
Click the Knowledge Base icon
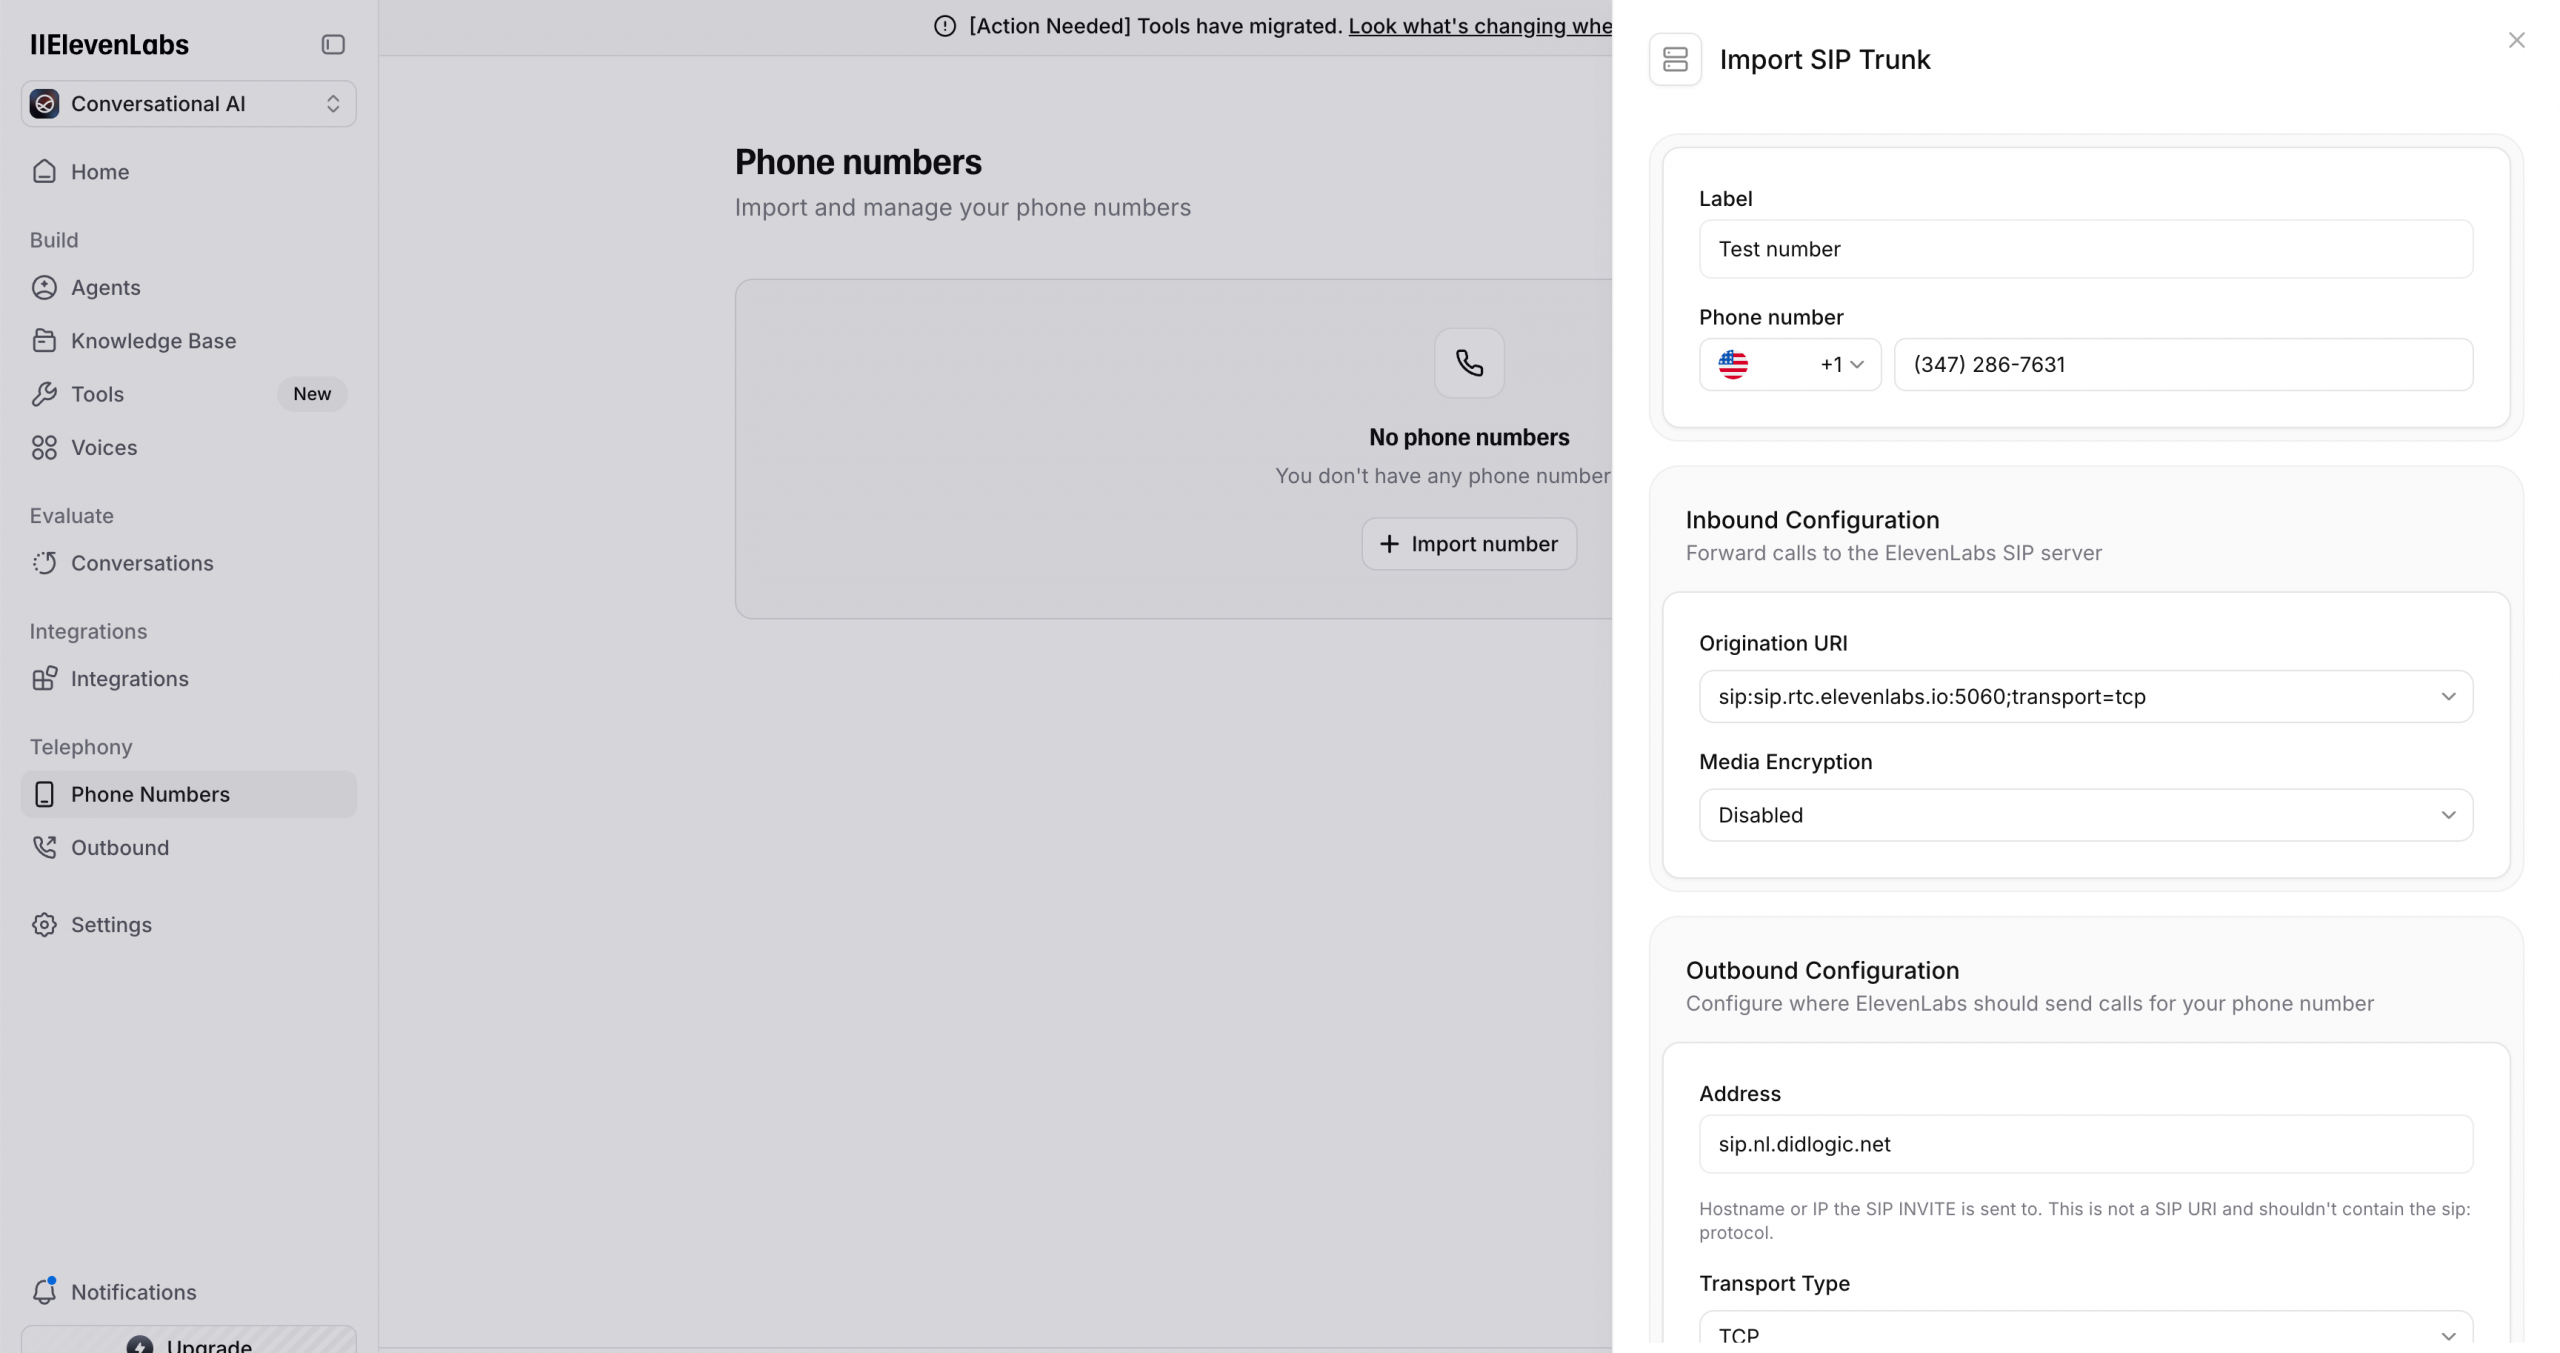click(x=44, y=341)
